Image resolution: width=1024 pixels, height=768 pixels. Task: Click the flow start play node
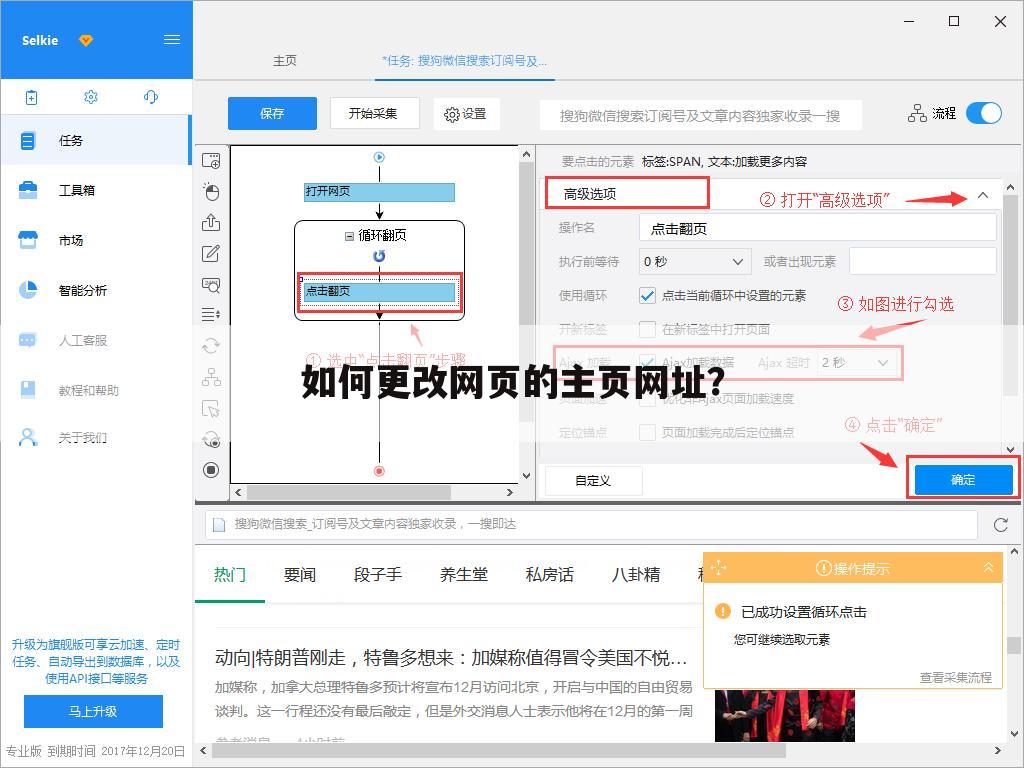(x=379, y=157)
